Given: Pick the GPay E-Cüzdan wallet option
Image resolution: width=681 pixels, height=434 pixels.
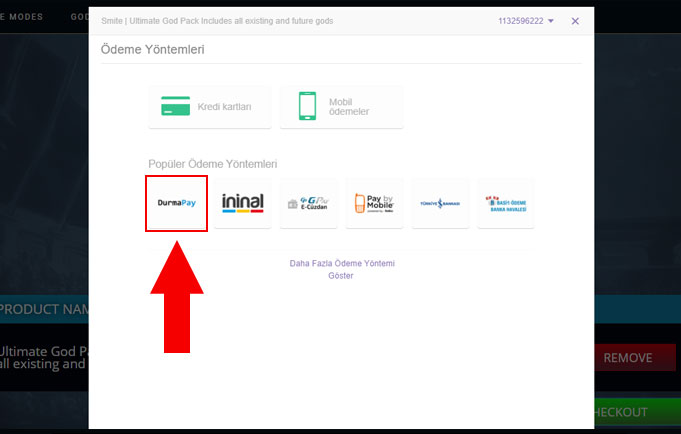Looking at the screenshot, I should [x=308, y=203].
